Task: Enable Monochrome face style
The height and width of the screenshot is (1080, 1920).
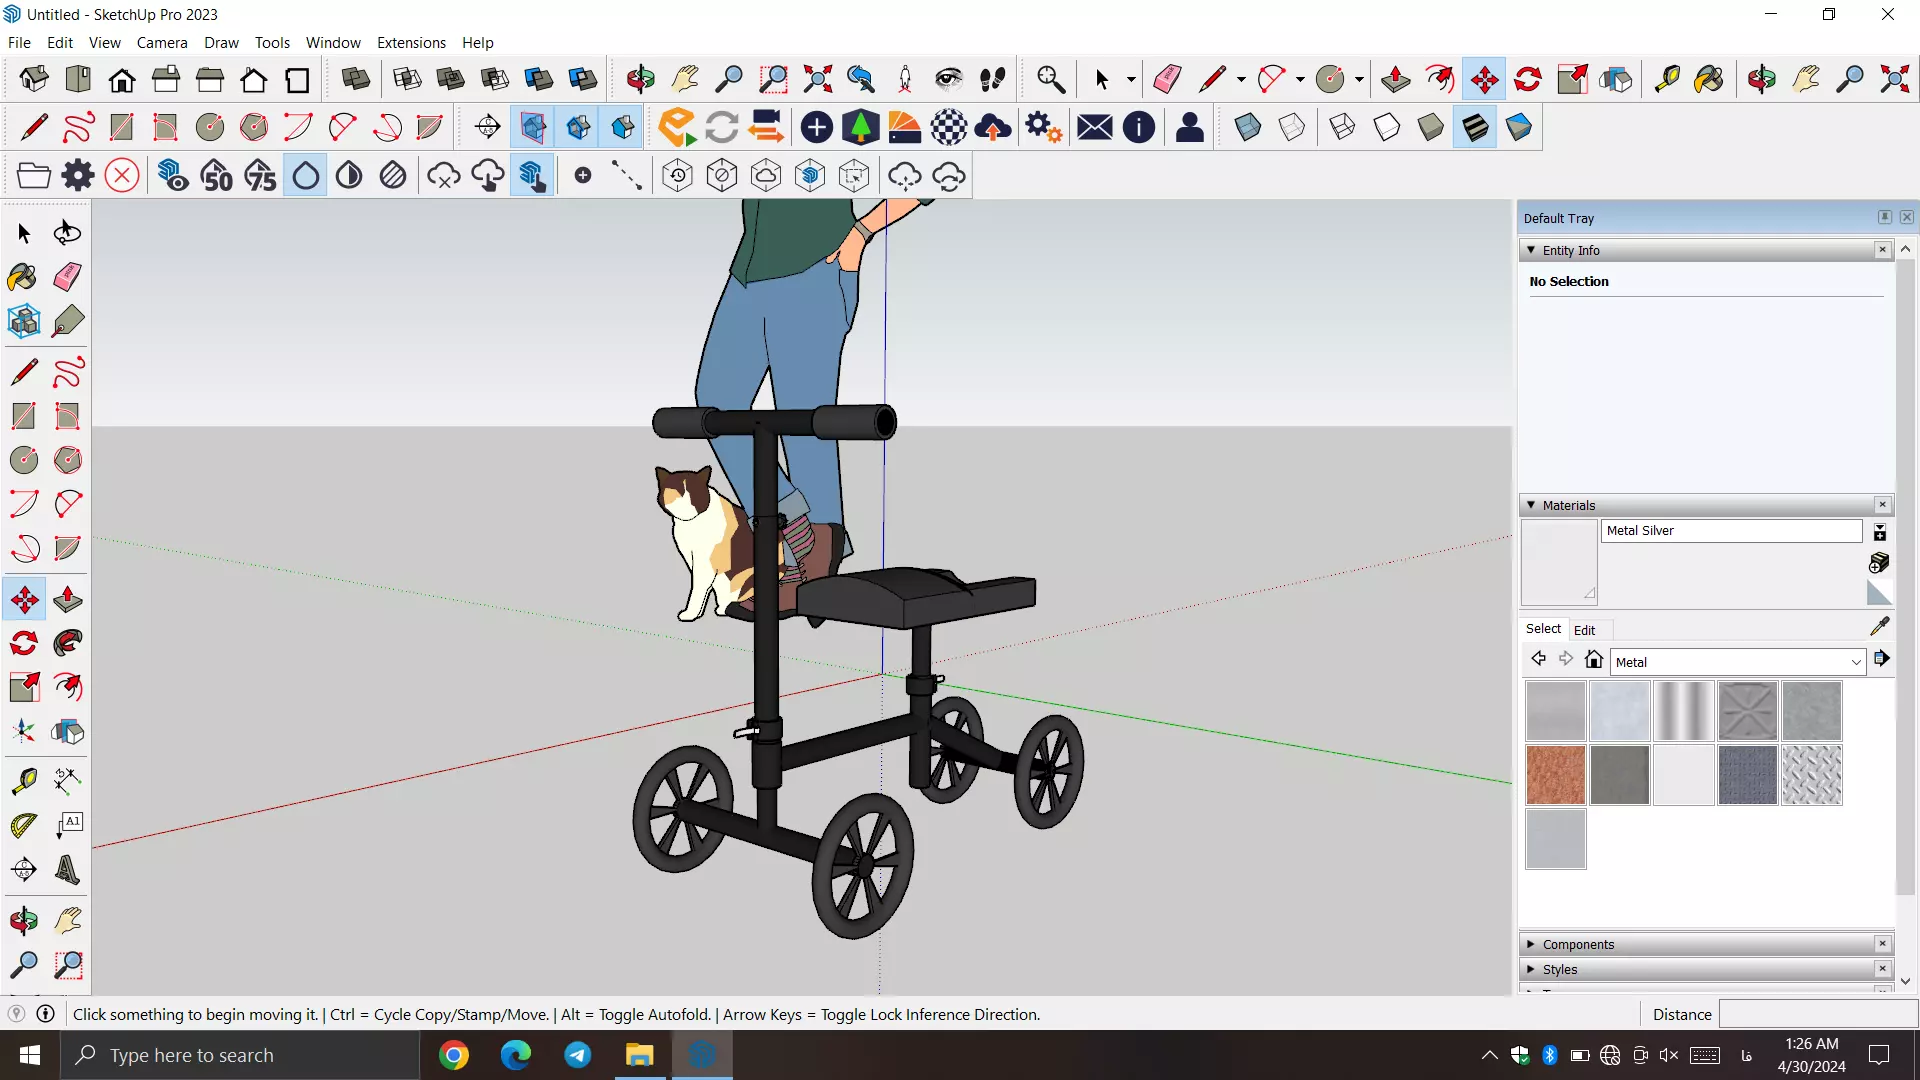Action: (1519, 127)
